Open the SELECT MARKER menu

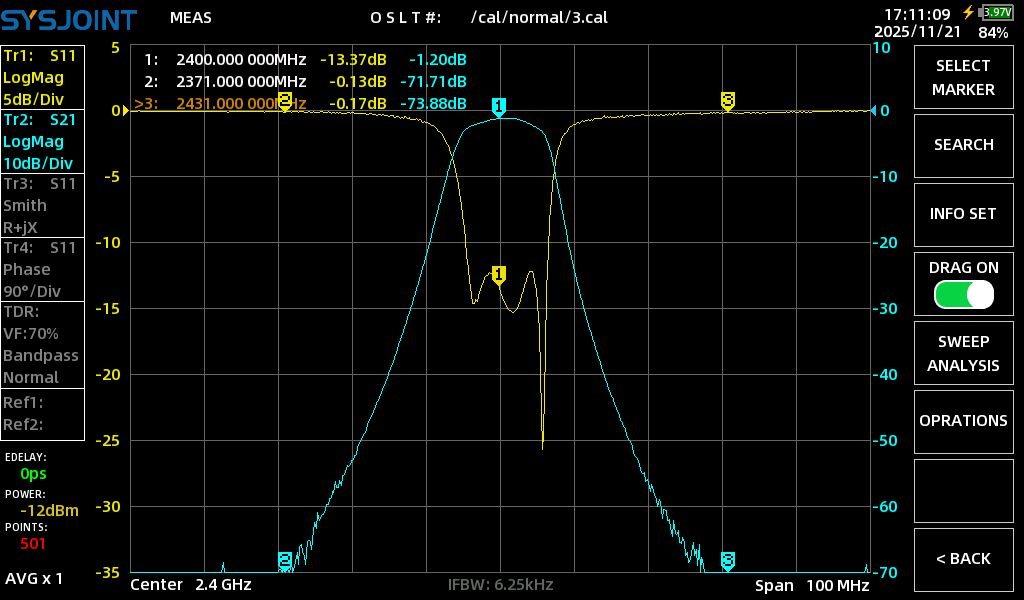point(963,78)
